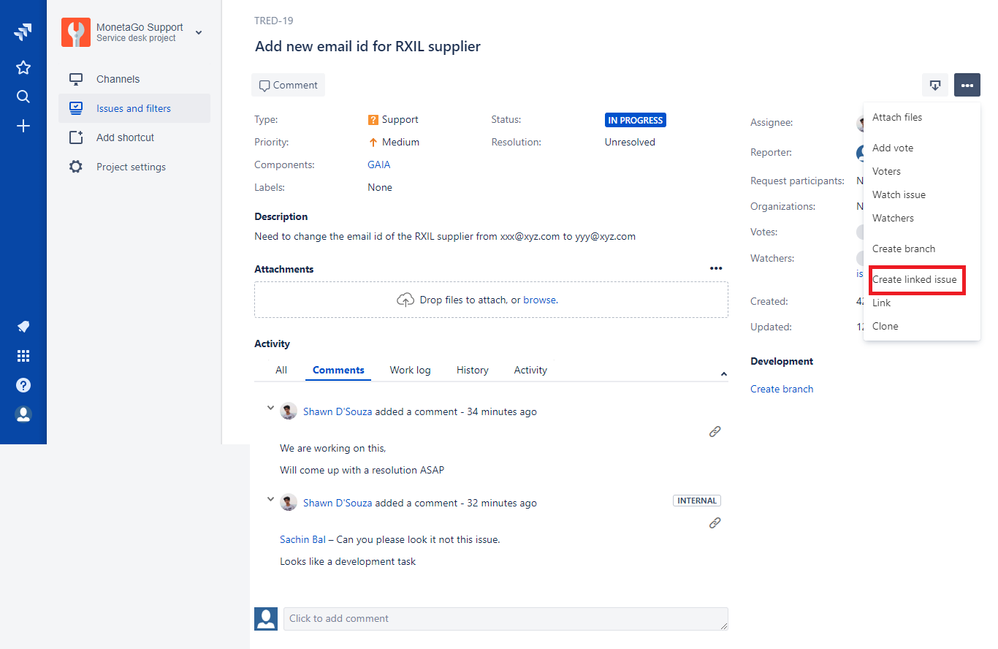Click the Click to add comment field
This screenshot has height=649, width=998.
coord(505,618)
